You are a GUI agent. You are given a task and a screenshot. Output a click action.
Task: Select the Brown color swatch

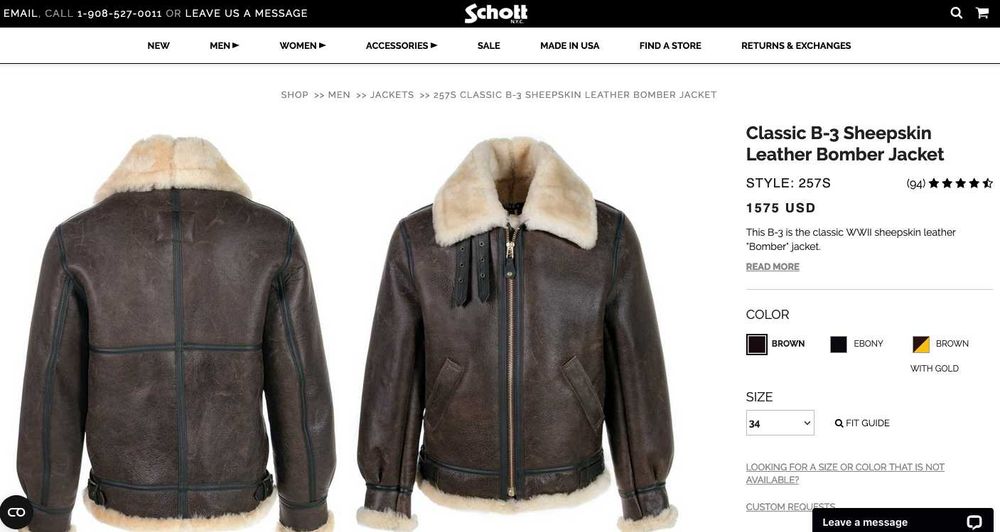756,344
